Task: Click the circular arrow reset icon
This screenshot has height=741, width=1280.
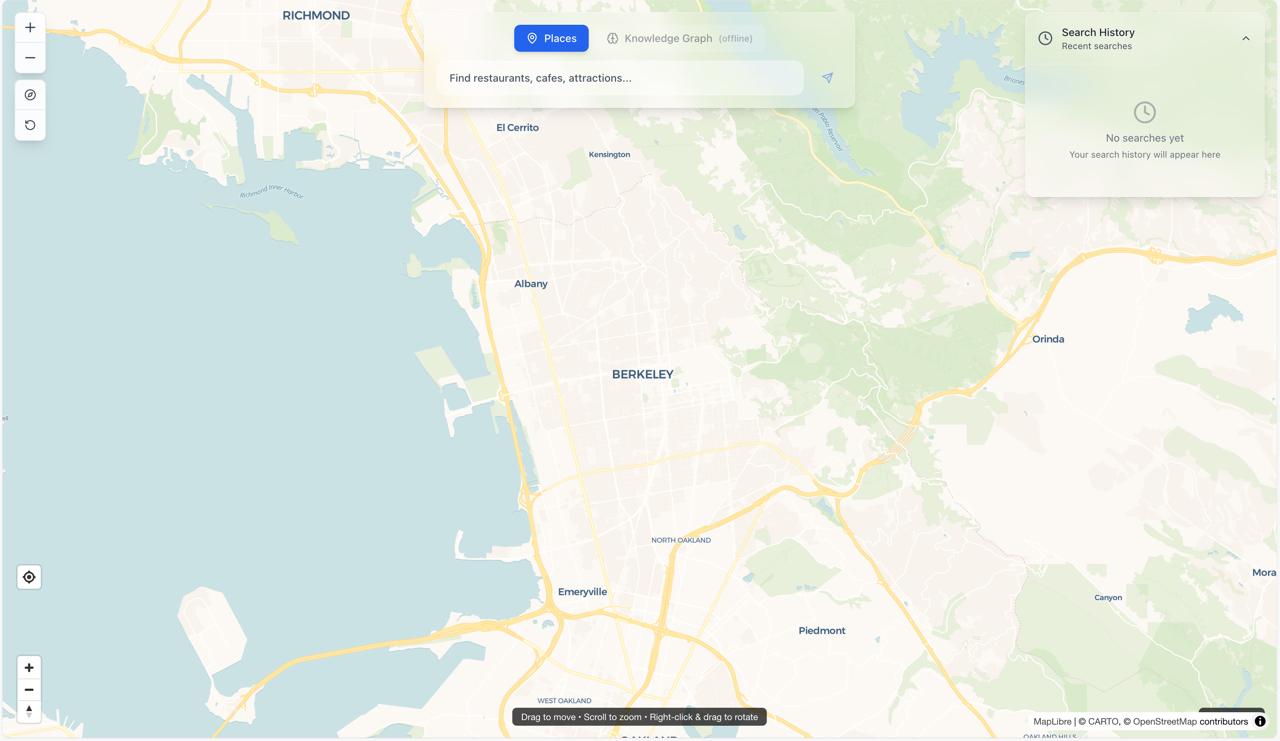Action: tap(30, 125)
